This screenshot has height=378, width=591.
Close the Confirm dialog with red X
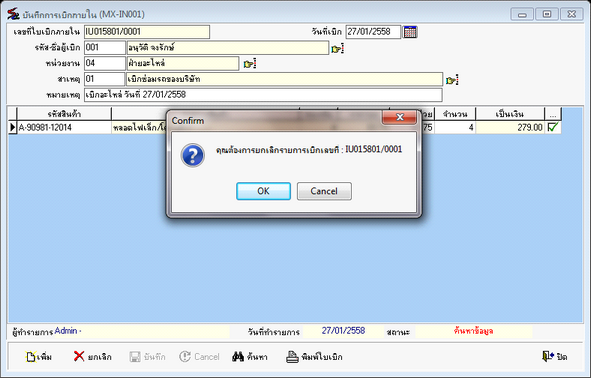400,117
